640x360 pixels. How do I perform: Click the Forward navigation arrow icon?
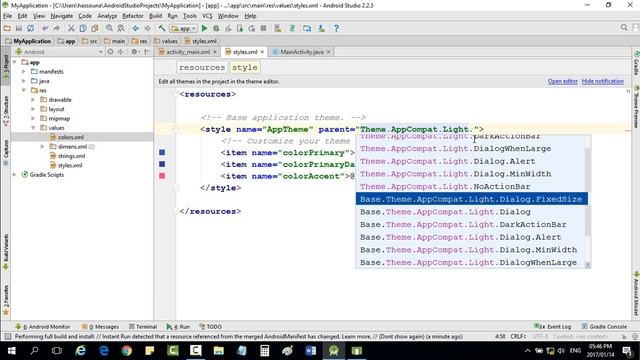147,29
